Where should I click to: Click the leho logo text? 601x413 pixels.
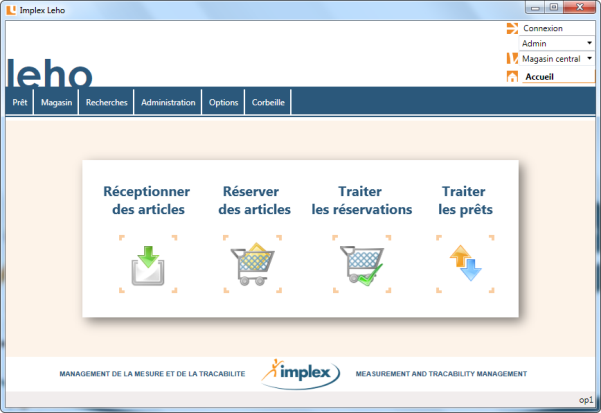coord(49,73)
